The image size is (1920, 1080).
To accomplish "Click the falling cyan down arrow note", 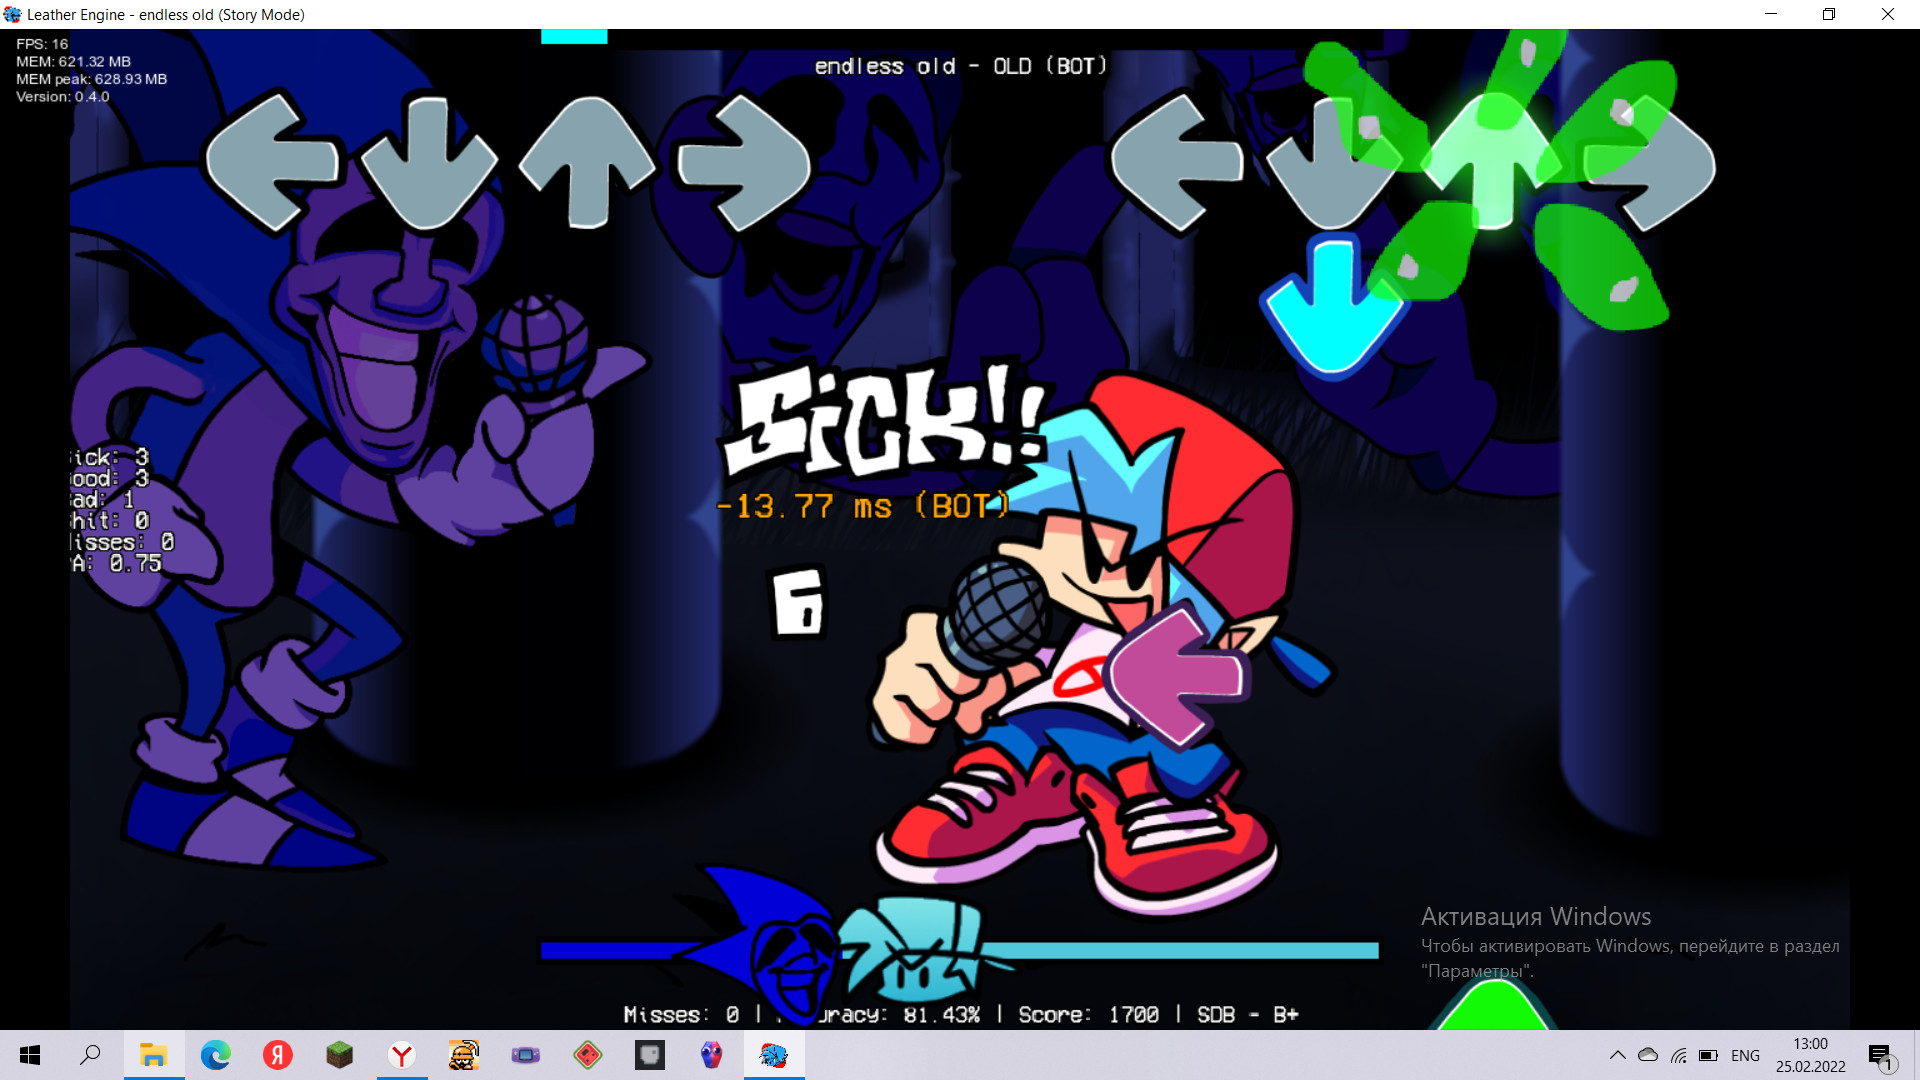I will pos(1333,305).
